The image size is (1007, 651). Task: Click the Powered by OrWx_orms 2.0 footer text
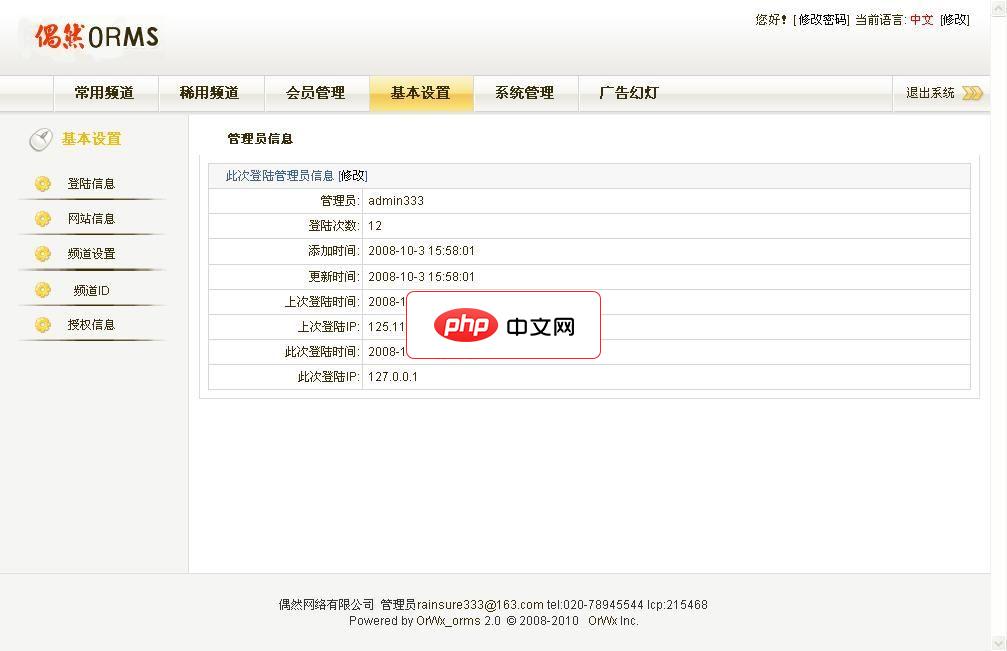(x=425, y=621)
